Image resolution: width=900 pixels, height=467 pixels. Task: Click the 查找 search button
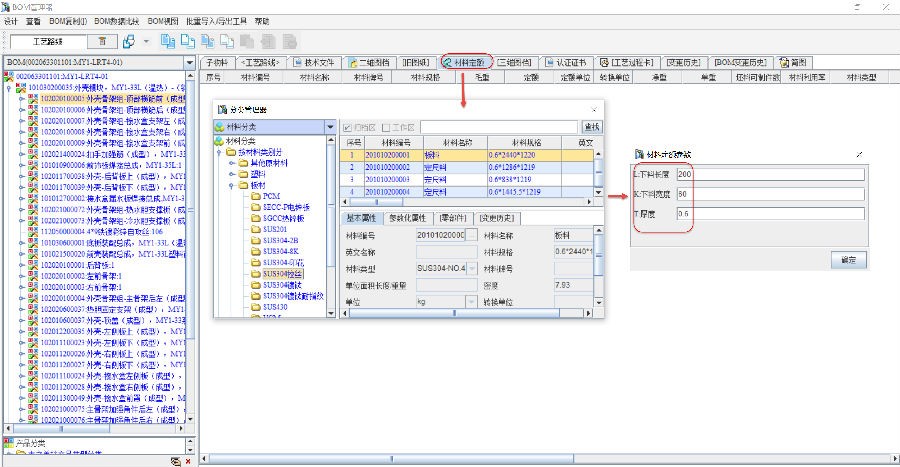[591, 127]
